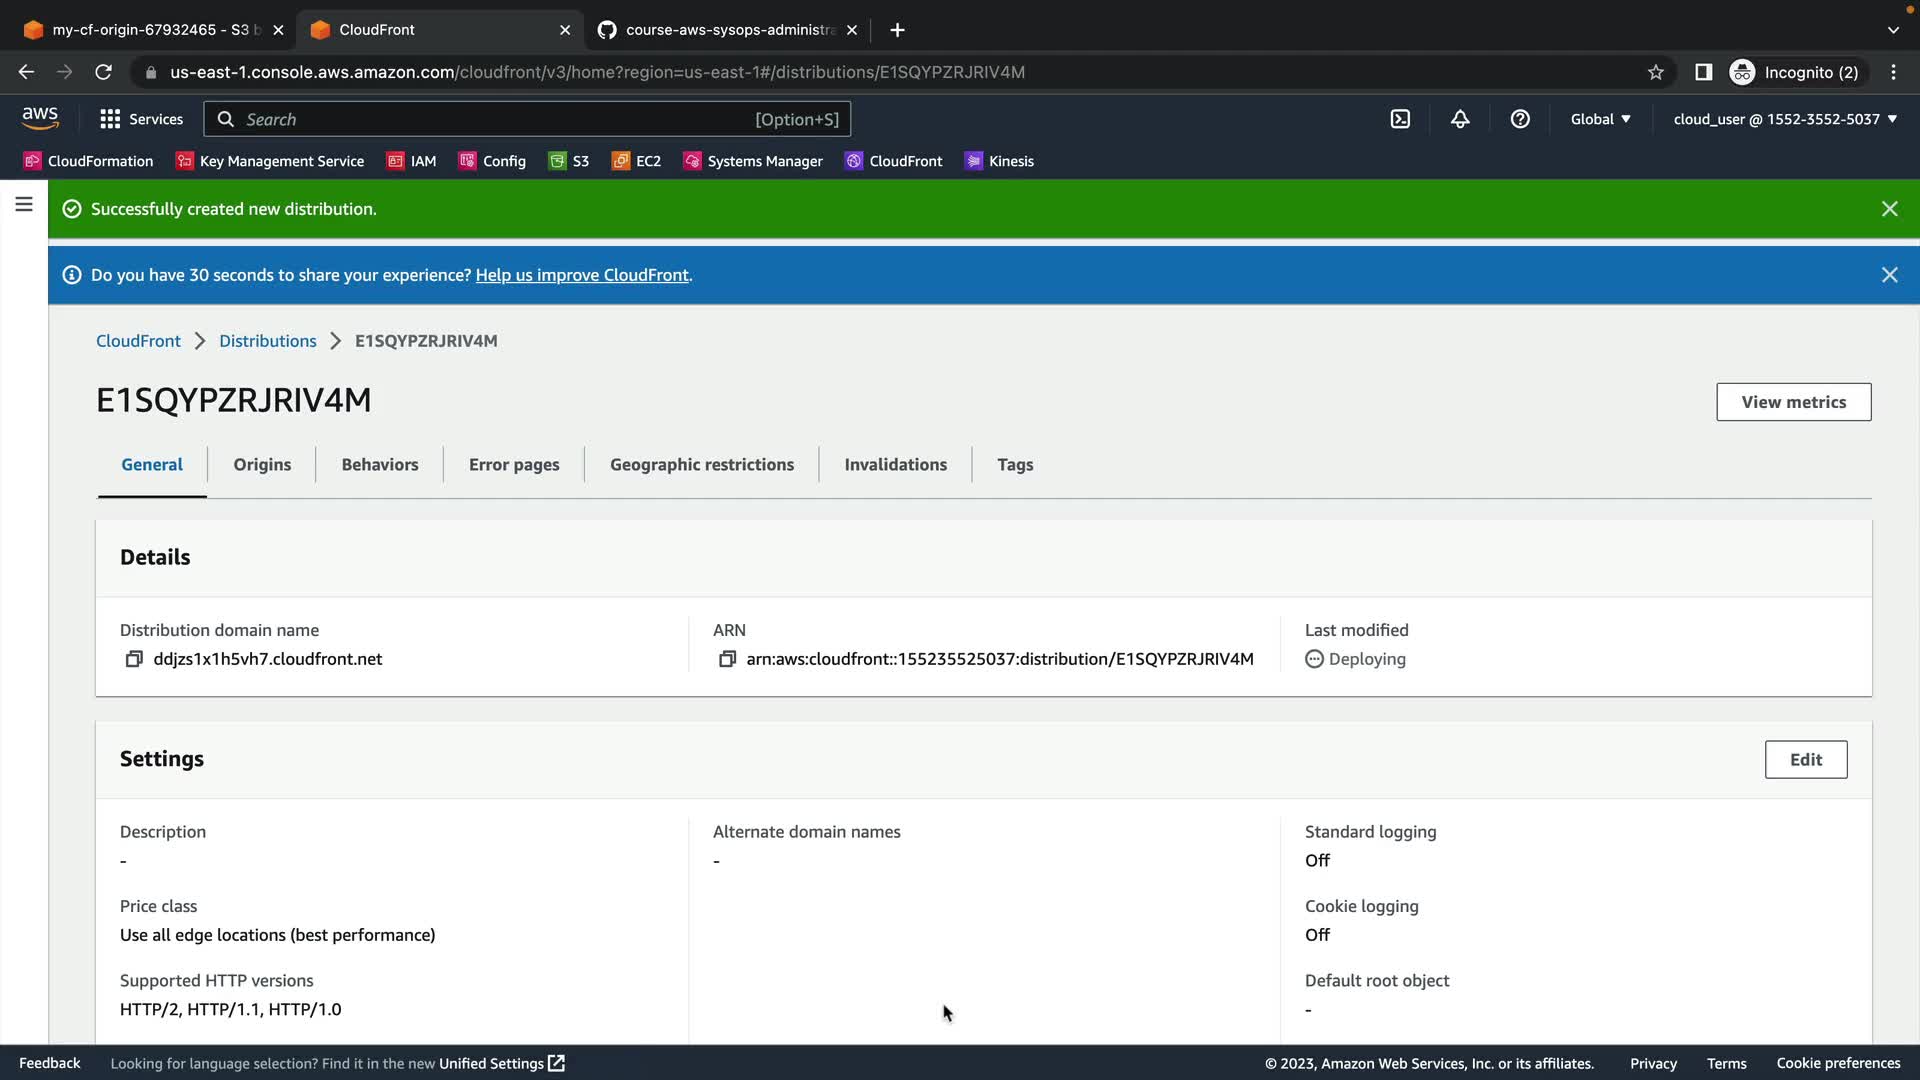Expand the browser tab search chevron
This screenshot has height=1080, width=1920.
[1893, 30]
